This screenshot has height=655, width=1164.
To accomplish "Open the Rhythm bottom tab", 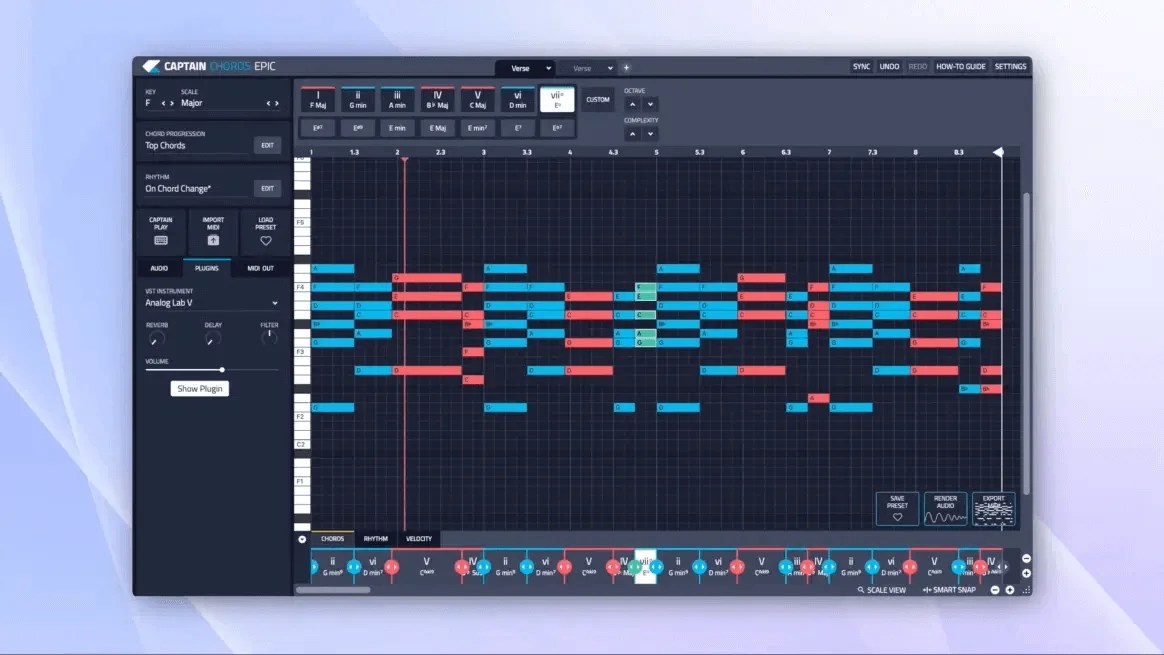I will (x=376, y=539).
